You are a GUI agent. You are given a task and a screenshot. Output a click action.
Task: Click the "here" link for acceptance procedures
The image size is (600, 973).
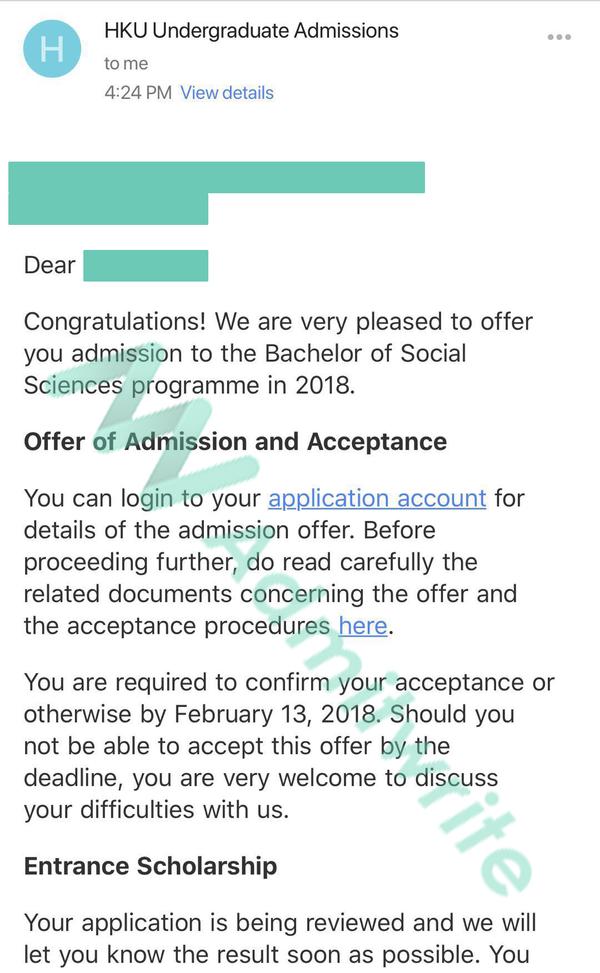pos(361,626)
